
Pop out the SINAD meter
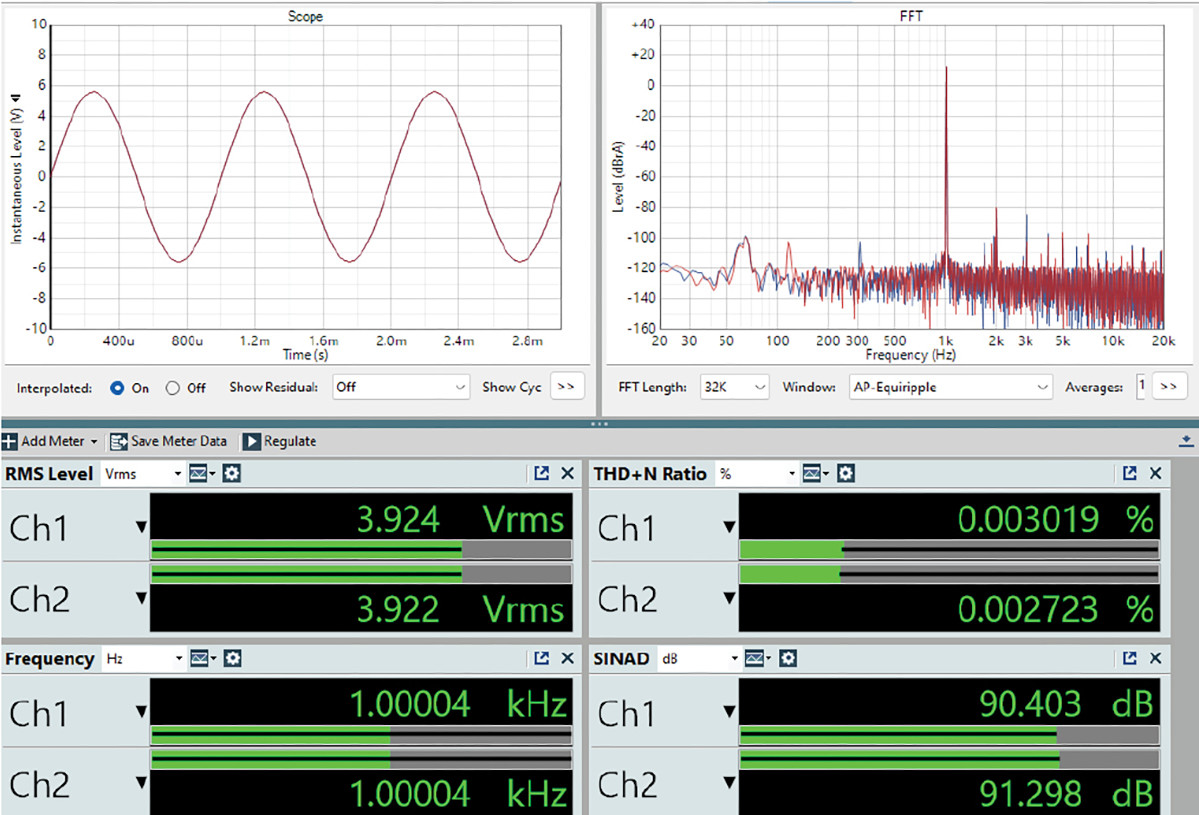point(1129,658)
